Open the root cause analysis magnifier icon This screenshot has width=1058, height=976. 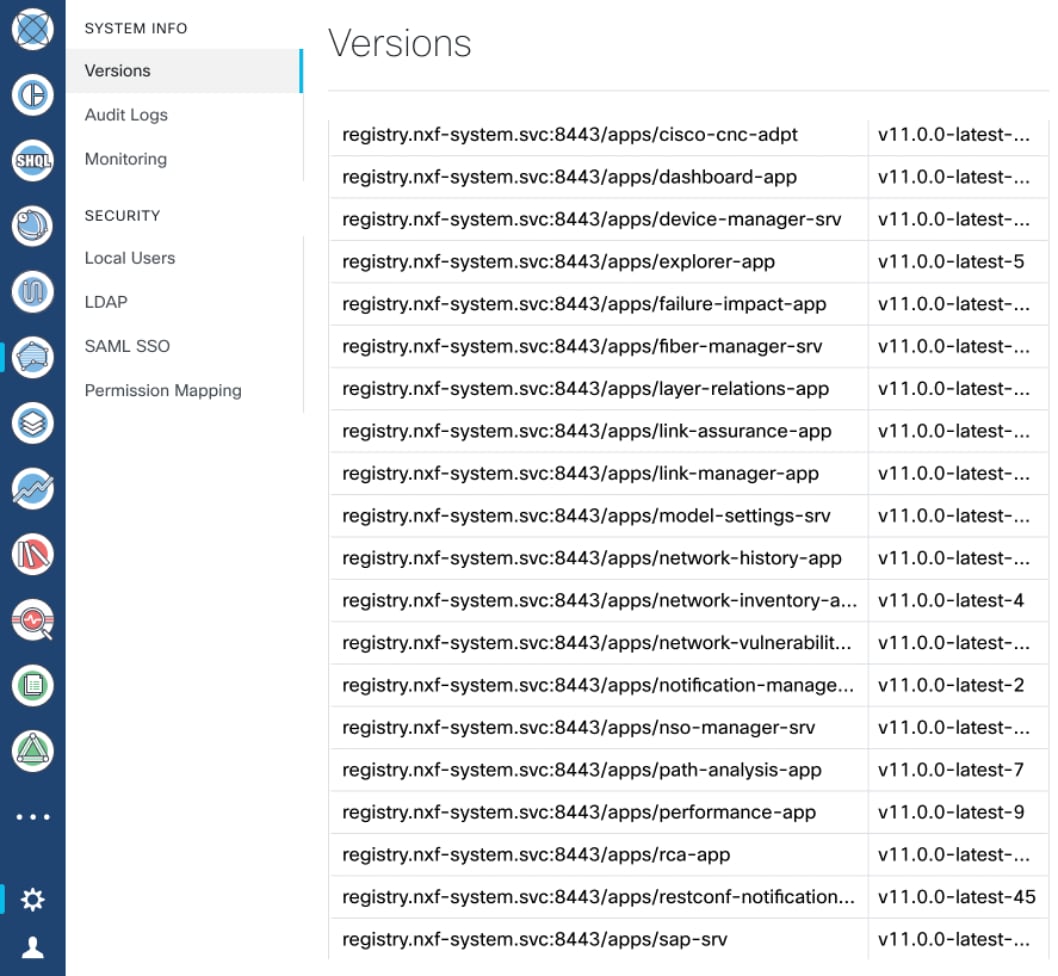[x=33, y=620]
